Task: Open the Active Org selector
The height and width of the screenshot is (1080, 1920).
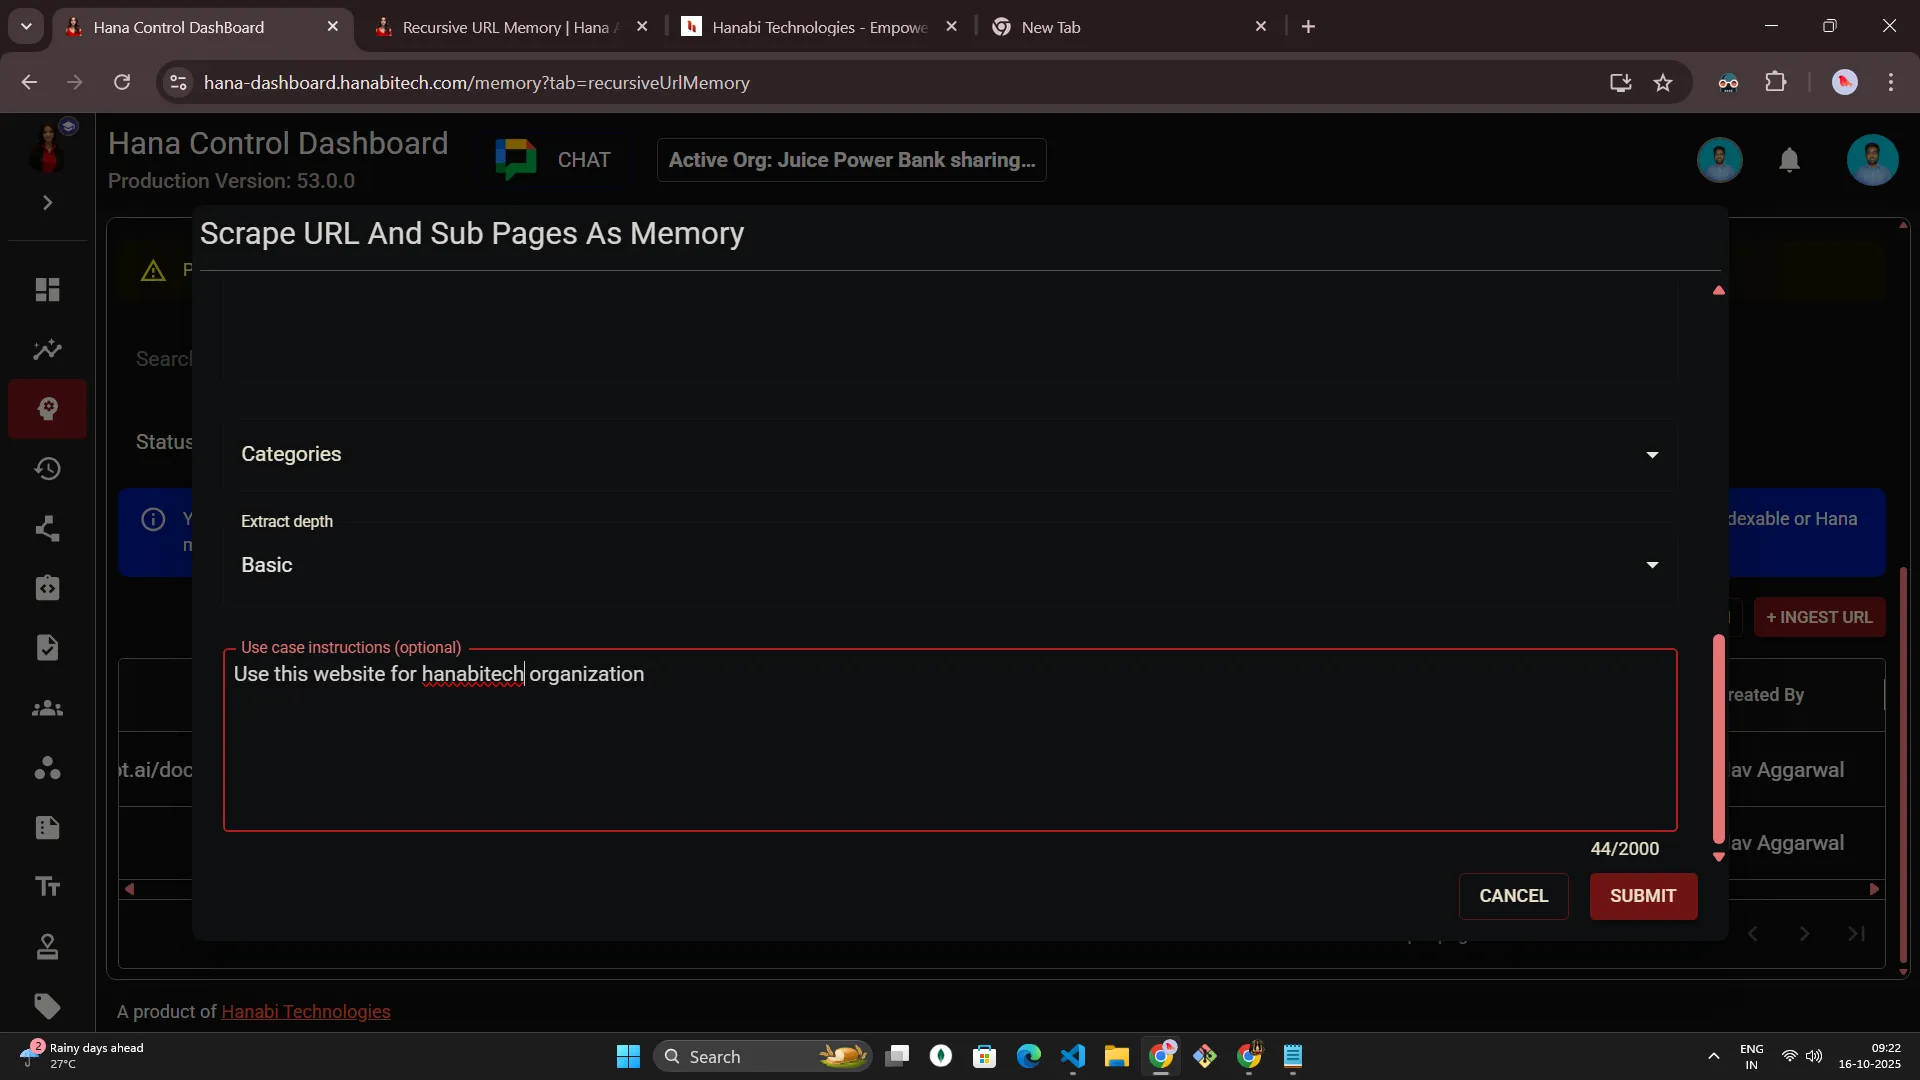Action: pos(851,160)
